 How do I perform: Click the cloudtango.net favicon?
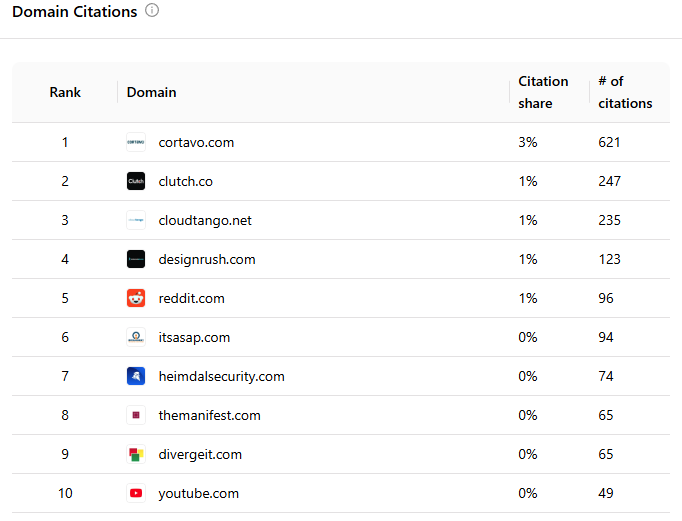tap(136, 220)
